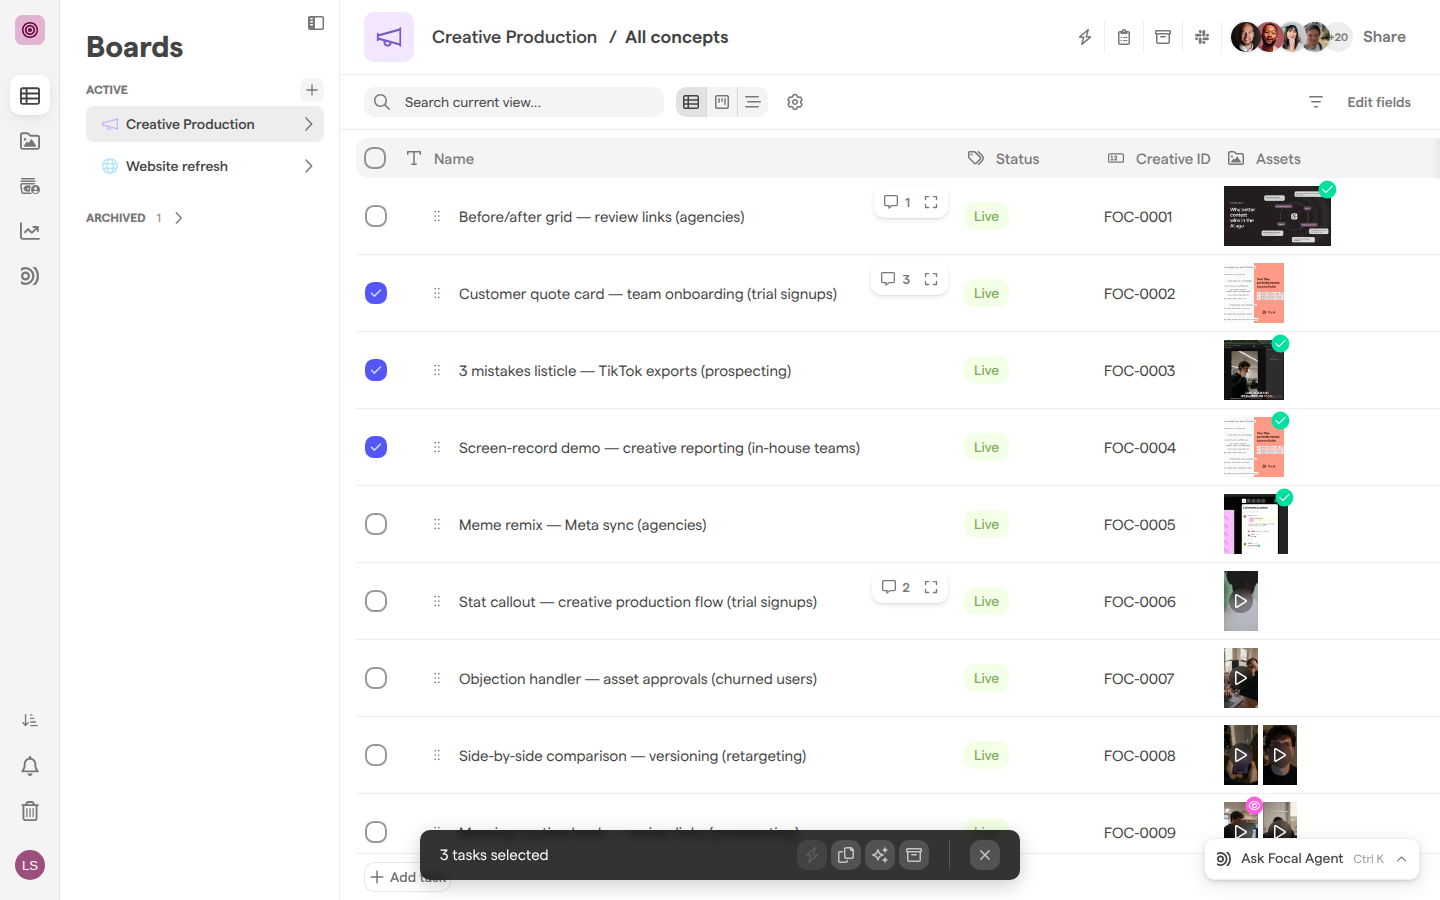Open notifications bell in left rail
1440x900 pixels.
coord(30,766)
